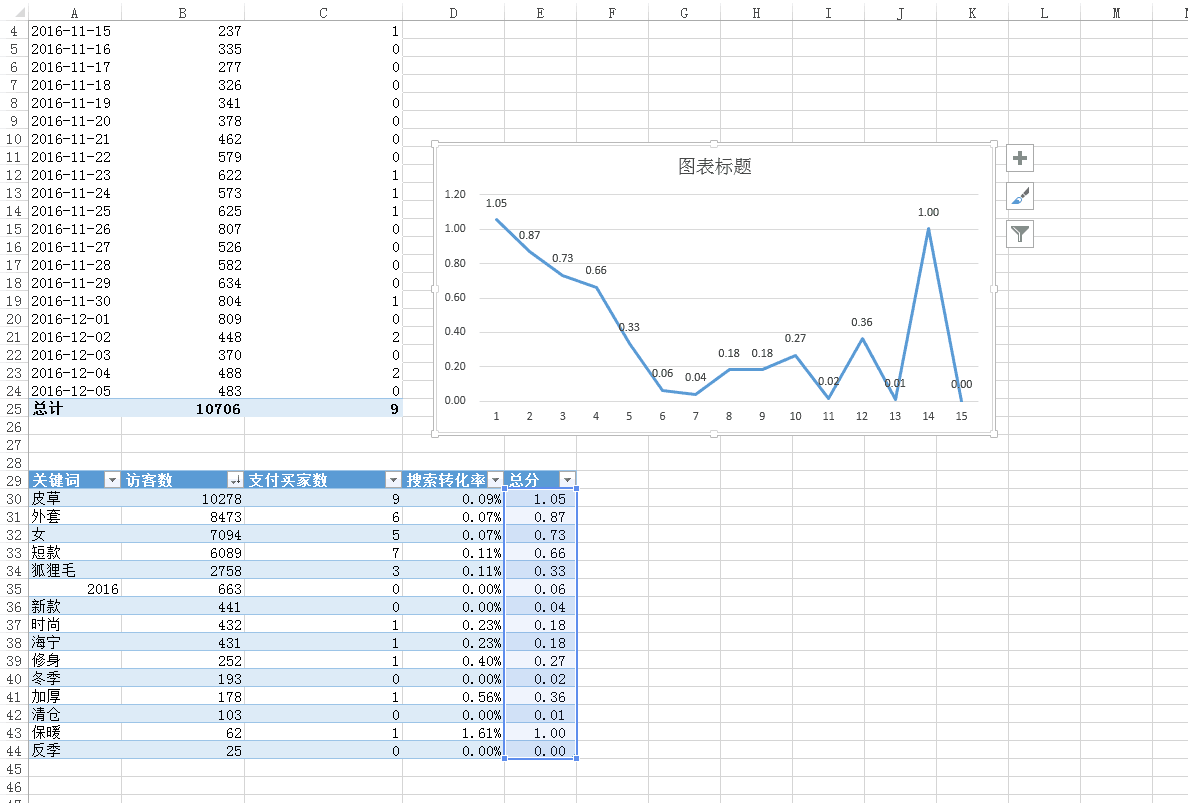The image size is (1188, 803).
Task: Click the keyword cell 外套
Action: [x=74, y=517]
